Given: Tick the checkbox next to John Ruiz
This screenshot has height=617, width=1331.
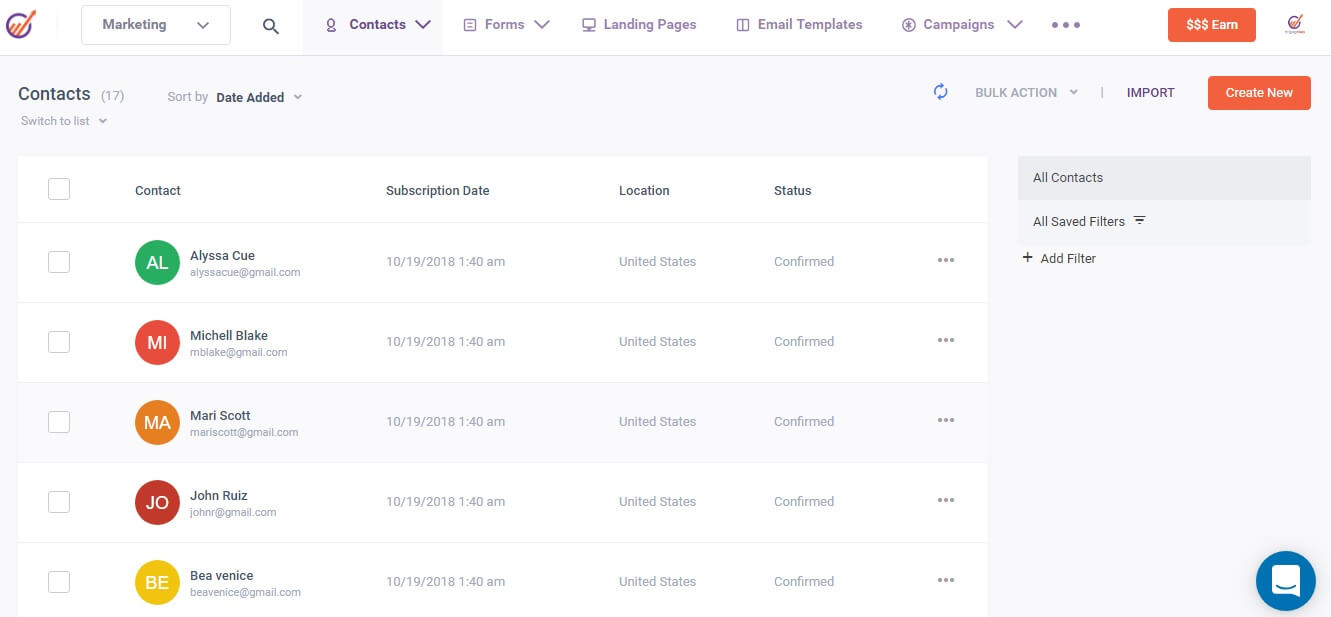Looking at the screenshot, I should pyautogui.click(x=59, y=501).
